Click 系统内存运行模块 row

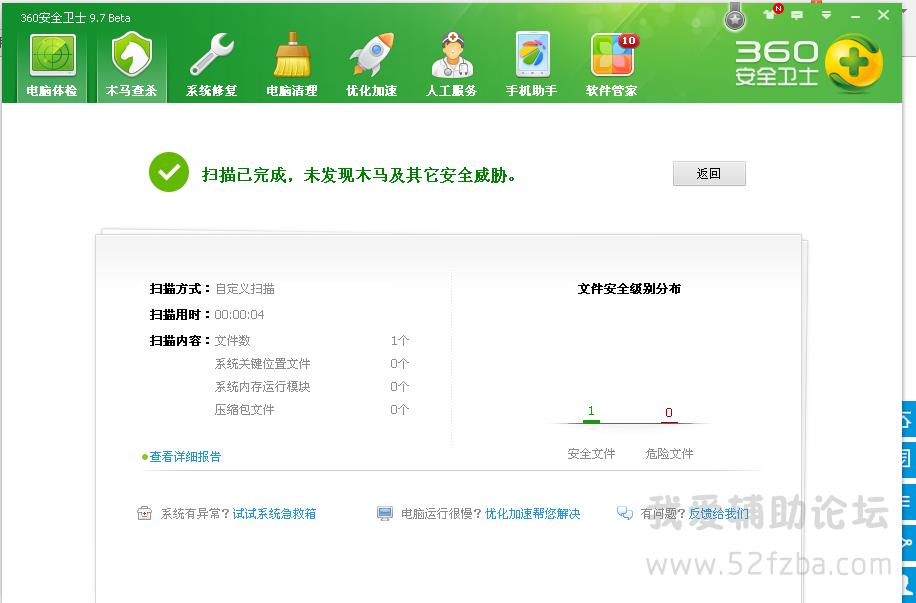coord(312,386)
